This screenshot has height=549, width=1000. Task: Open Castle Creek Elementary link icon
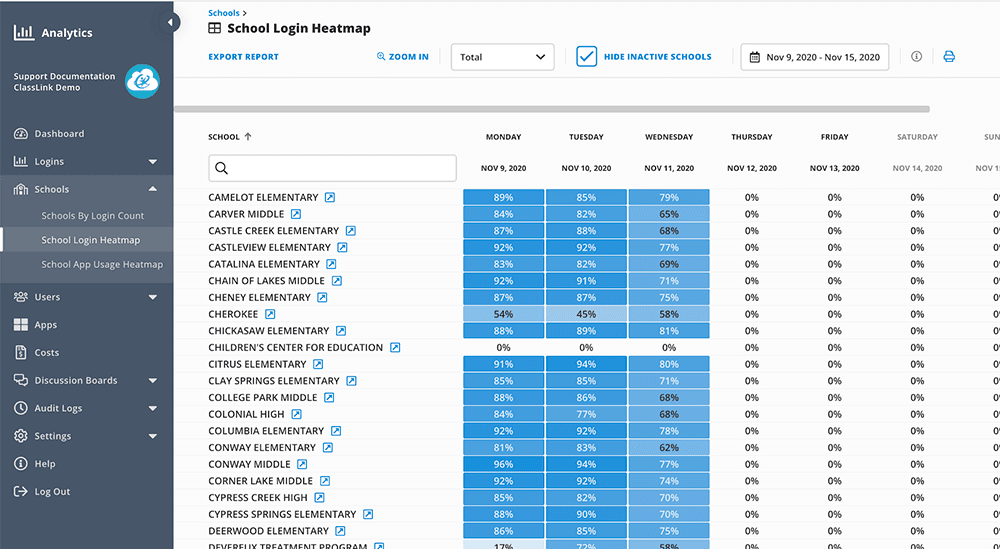(x=351, y=231)
